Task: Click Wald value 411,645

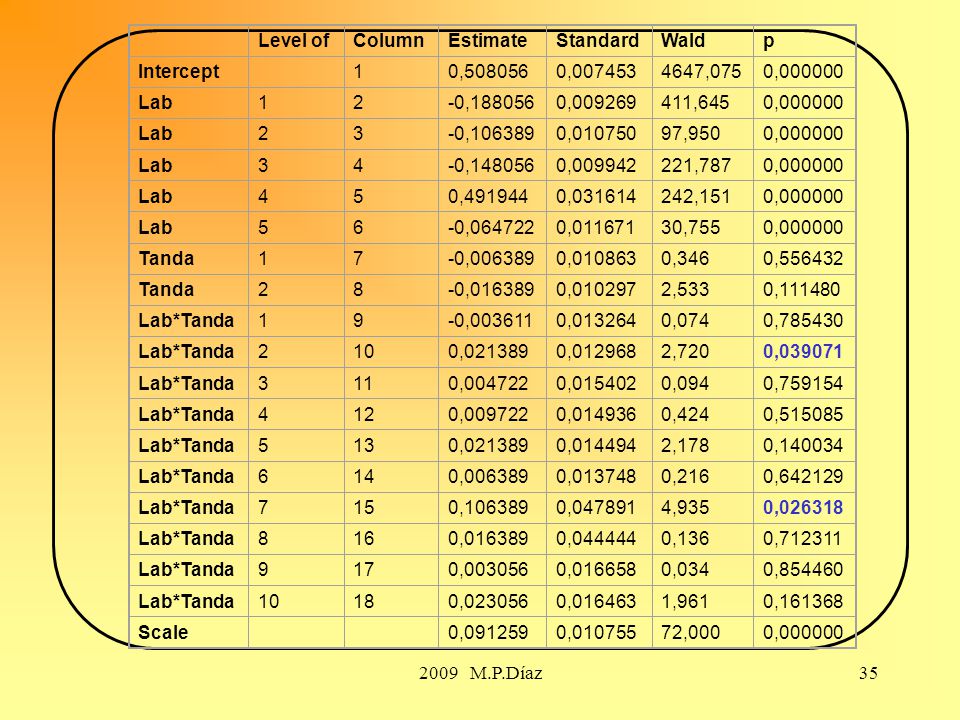Action: tap(695, 102)
